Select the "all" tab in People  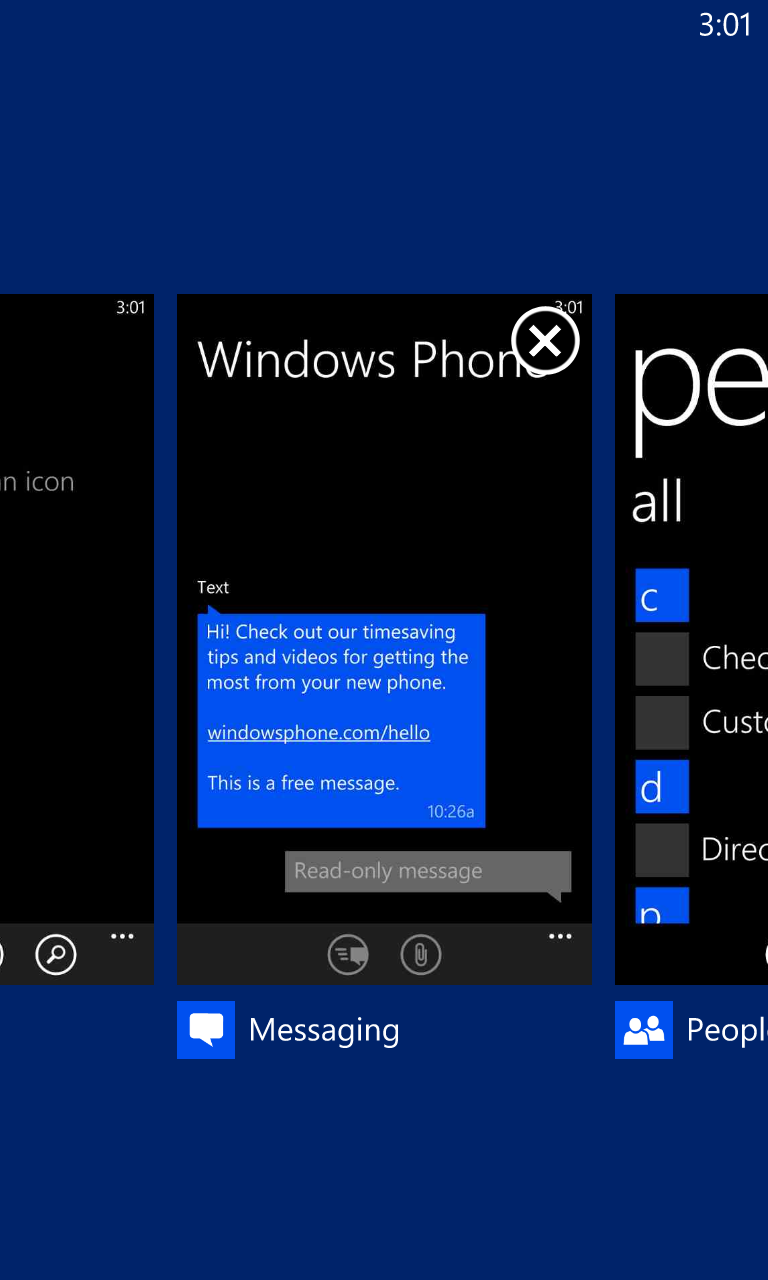coord(657,502)
